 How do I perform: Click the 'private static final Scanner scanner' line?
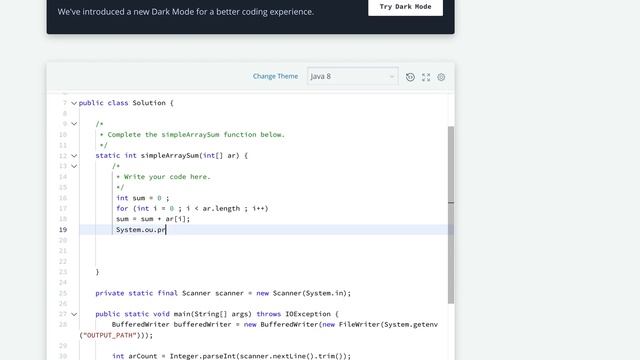pos(223,293)
